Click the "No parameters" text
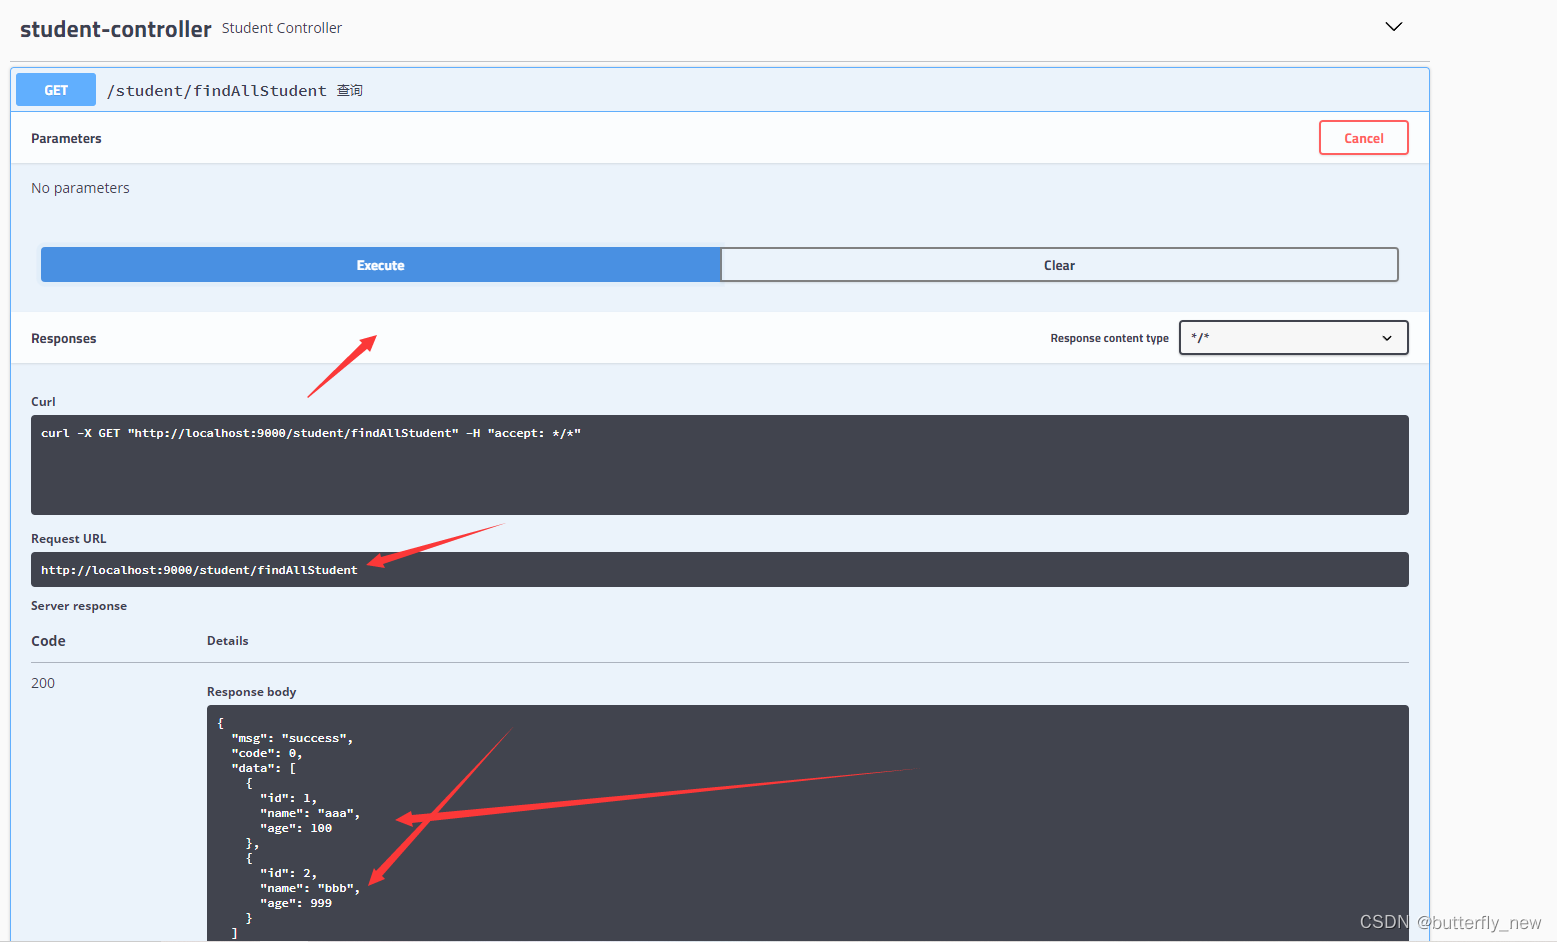 (x=80, y=188)
